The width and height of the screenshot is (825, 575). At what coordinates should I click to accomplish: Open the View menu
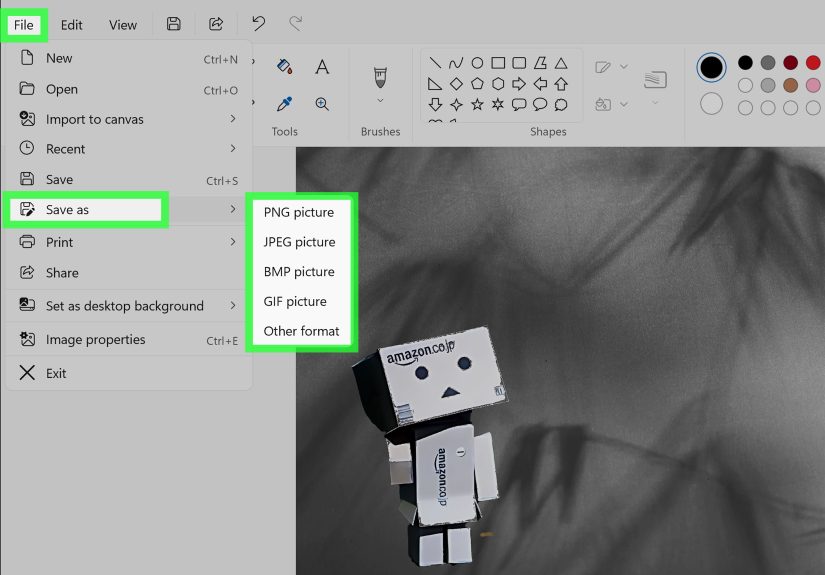(x=123, y=25)
